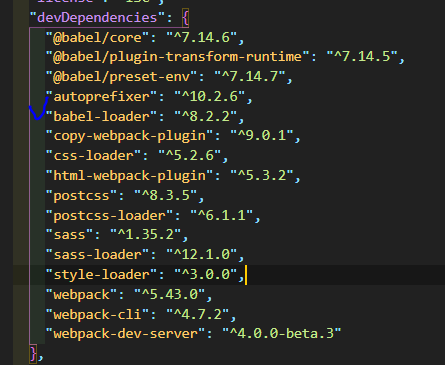Click the "^1.35.2" version value

146,235
